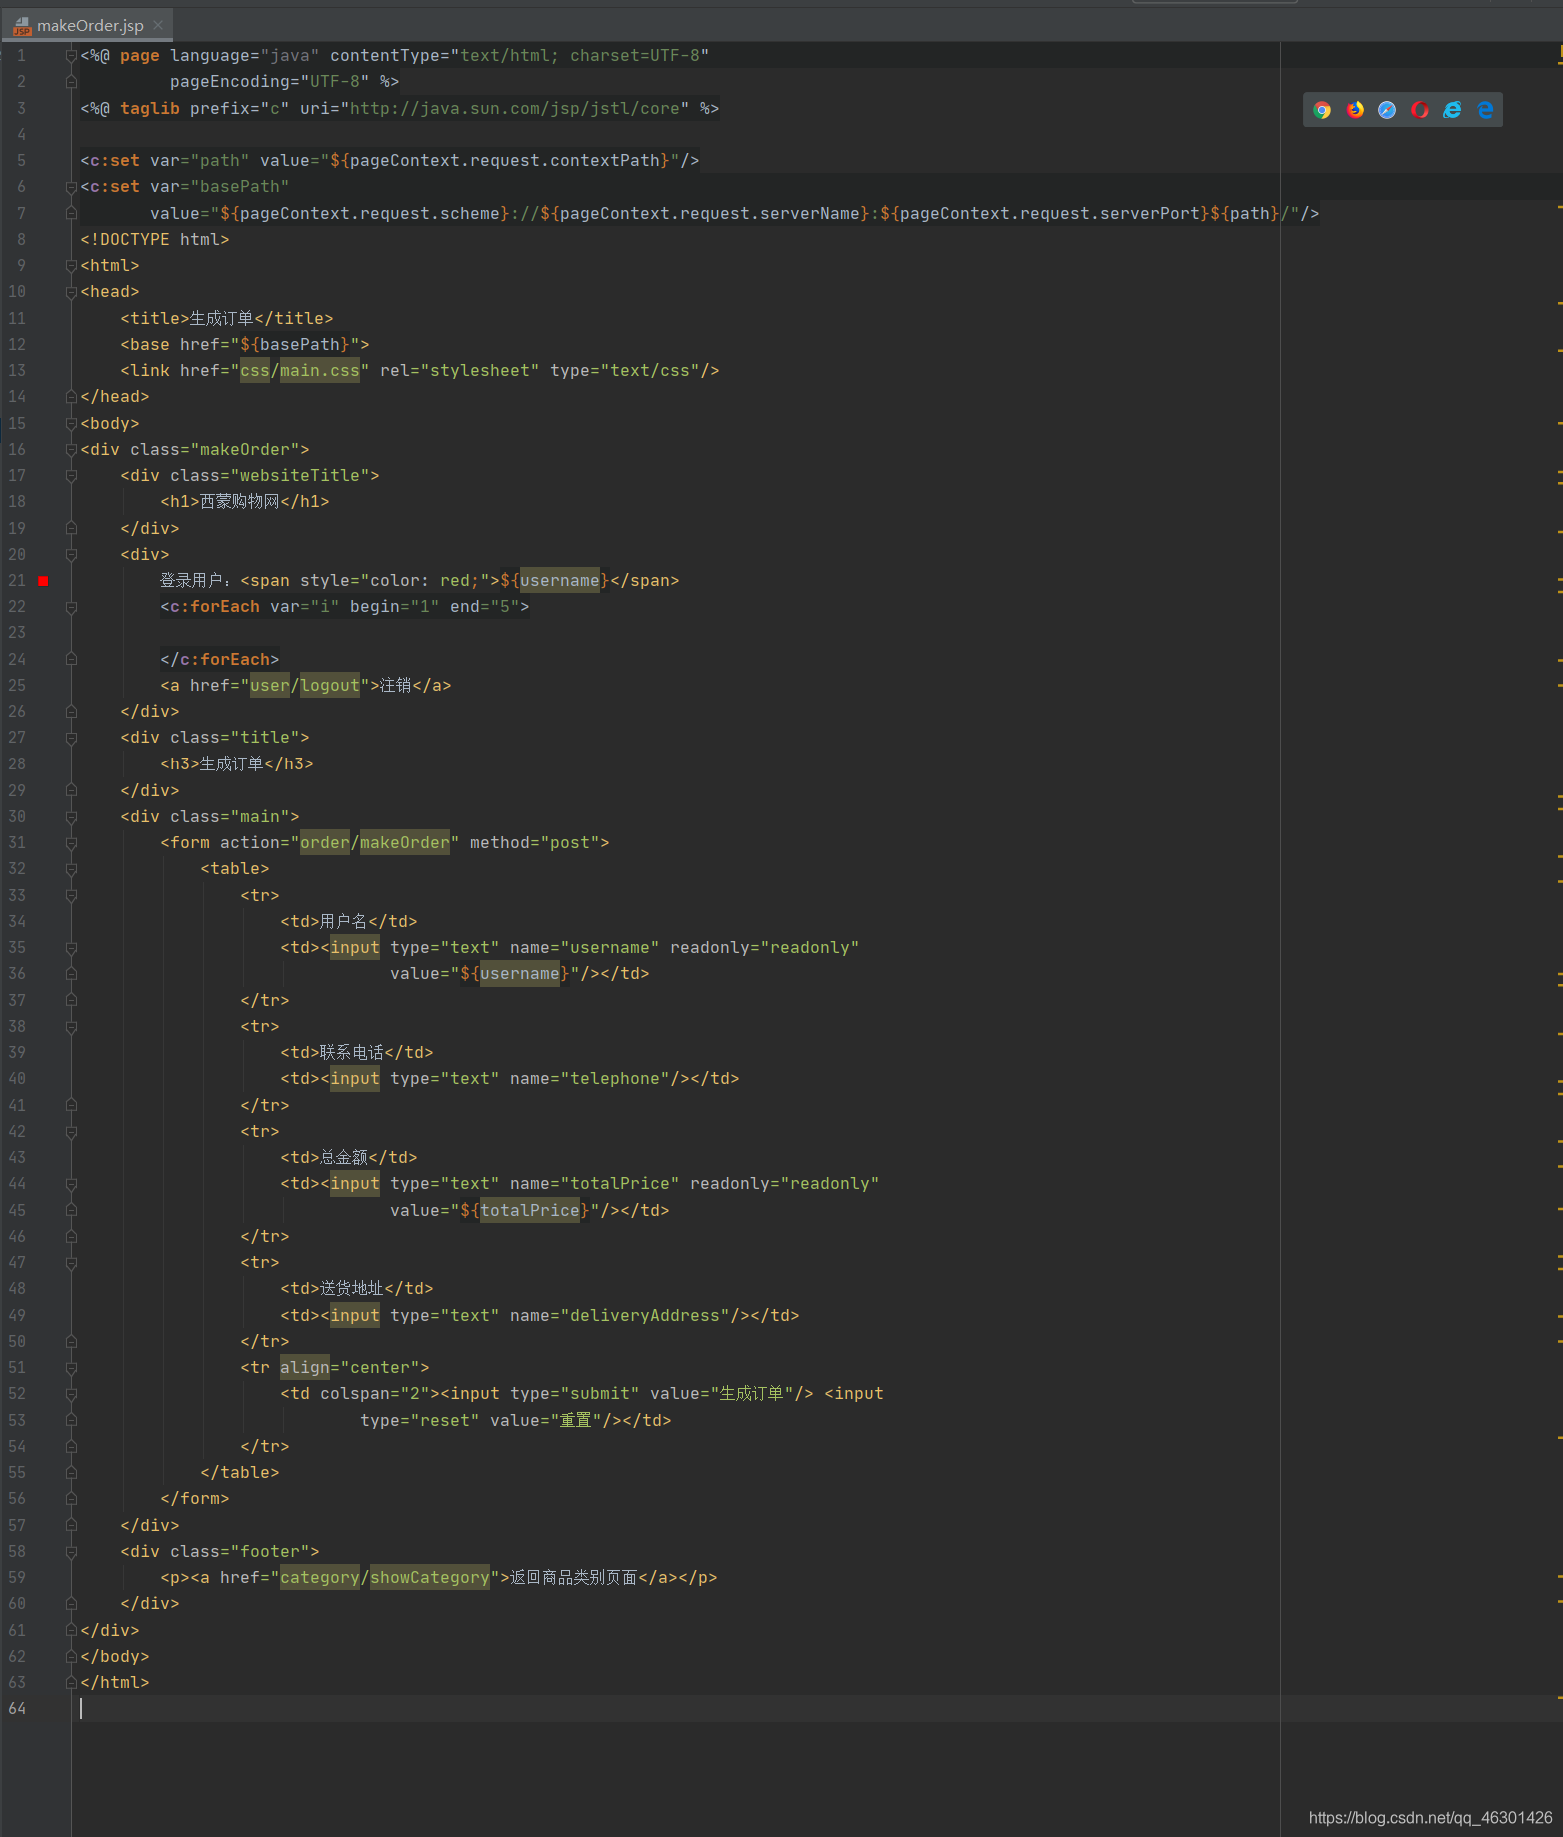Open page preview in Opera browser

click(x=1420, y=110)
